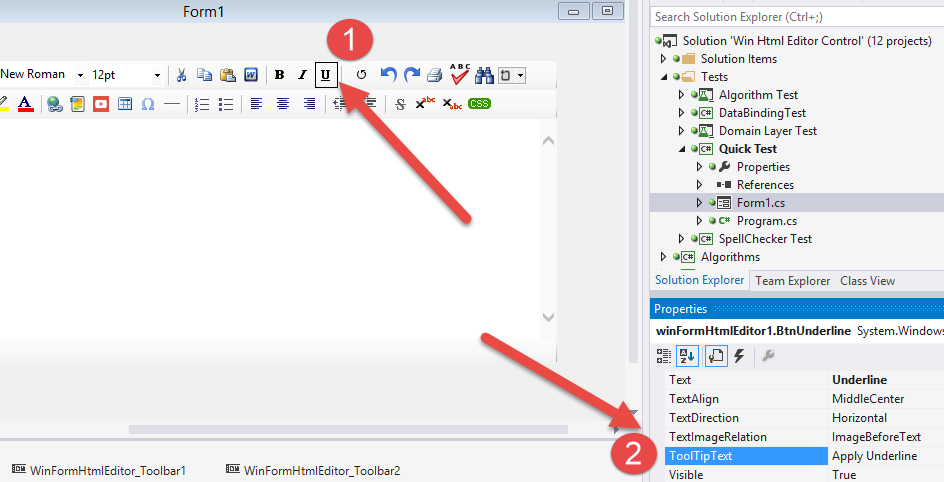Image resolution: width=944 pixels, height=482 pixels.
Task: Toggle Italic formatting button
Action: (302, 75)
